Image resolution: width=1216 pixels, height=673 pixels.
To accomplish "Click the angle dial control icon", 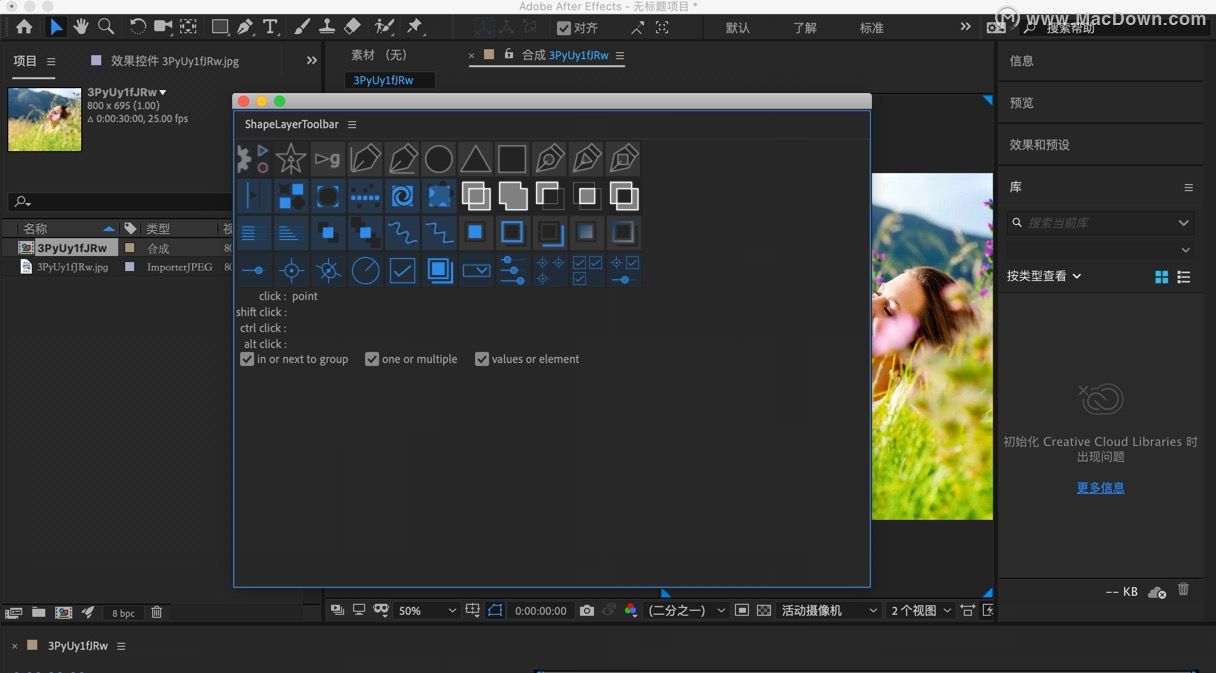I will [365, 270].
